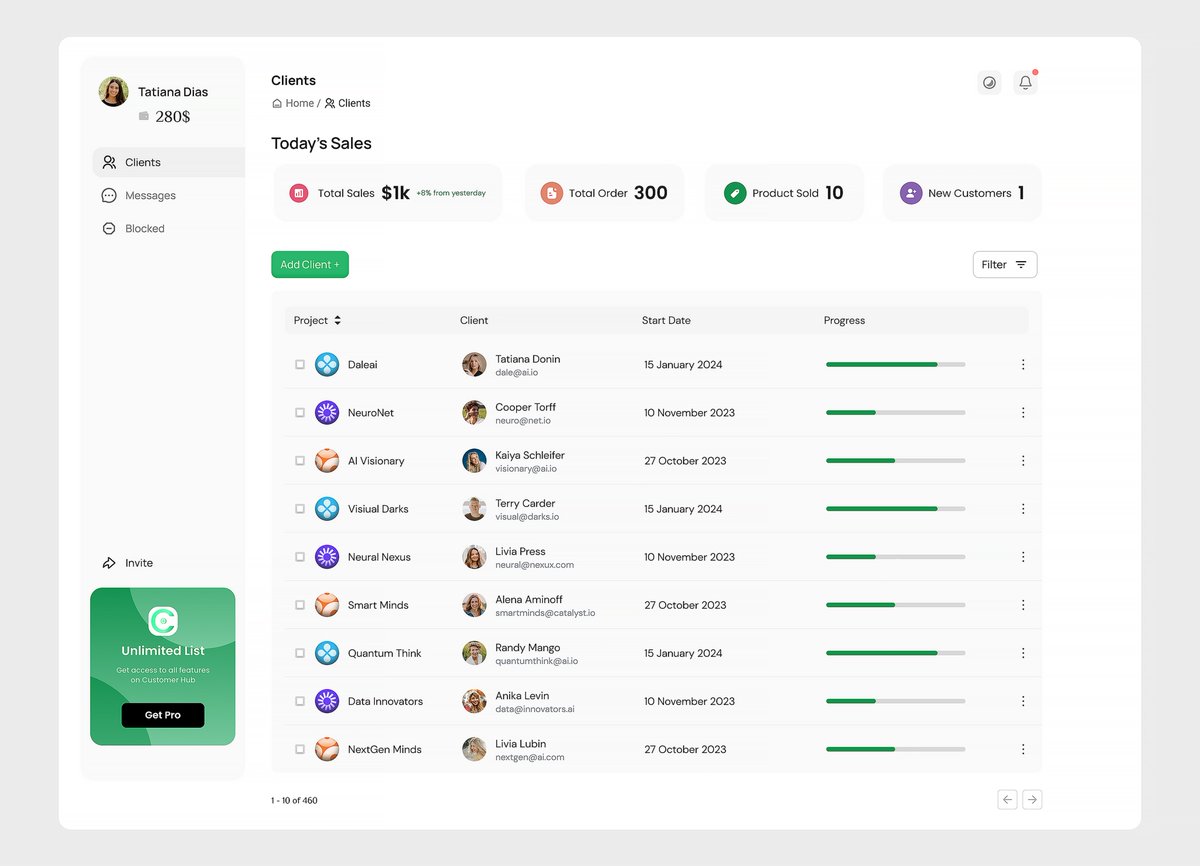The height and width of the screenshot is (866, 1200).
Task: Click the Add Client button
Action: point(309,264)
